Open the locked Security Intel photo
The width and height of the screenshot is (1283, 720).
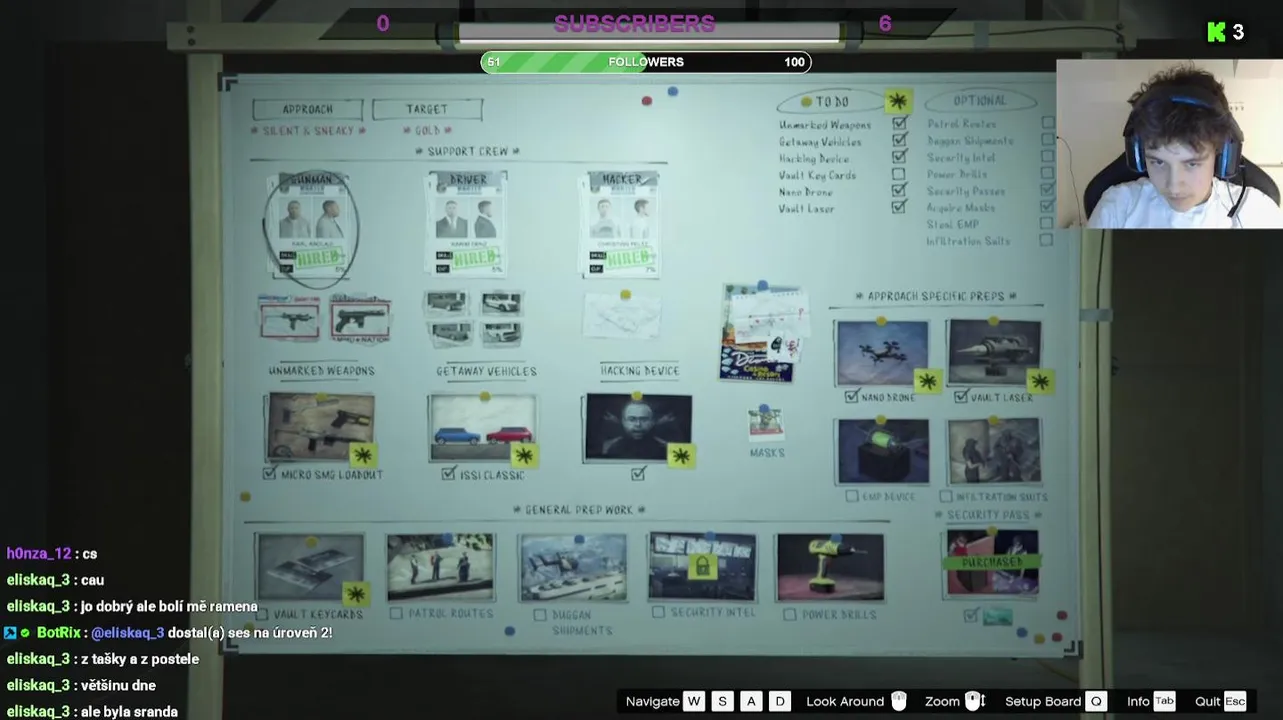702,567
